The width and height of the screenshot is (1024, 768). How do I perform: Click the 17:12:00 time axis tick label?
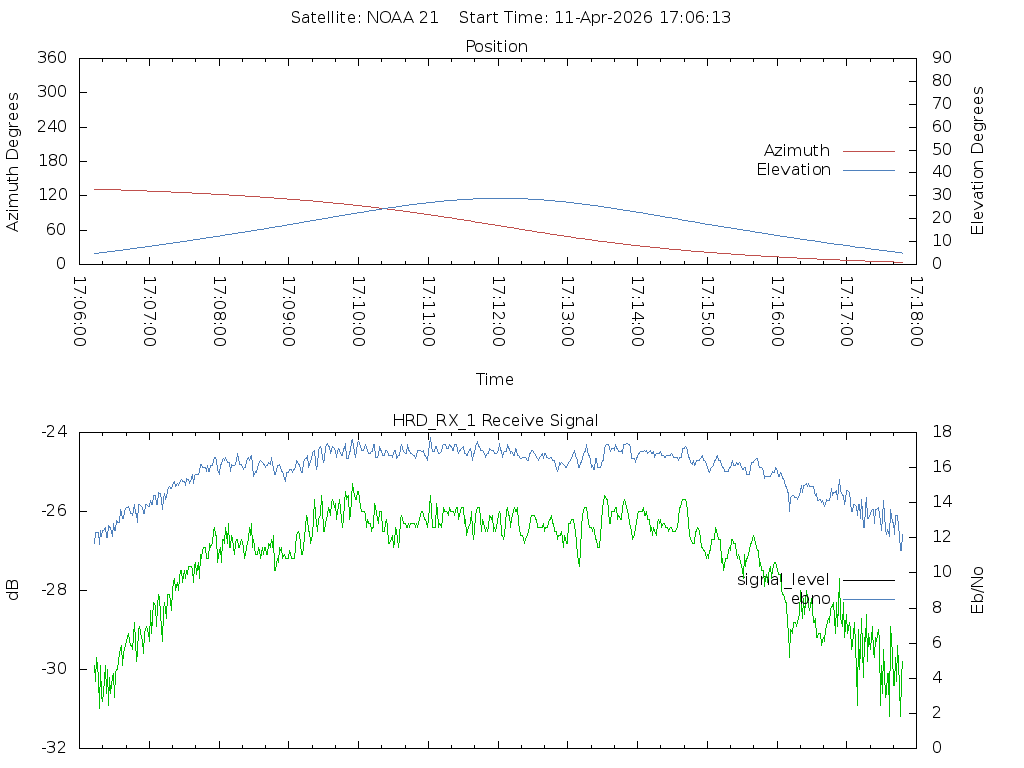click(498, 311)
